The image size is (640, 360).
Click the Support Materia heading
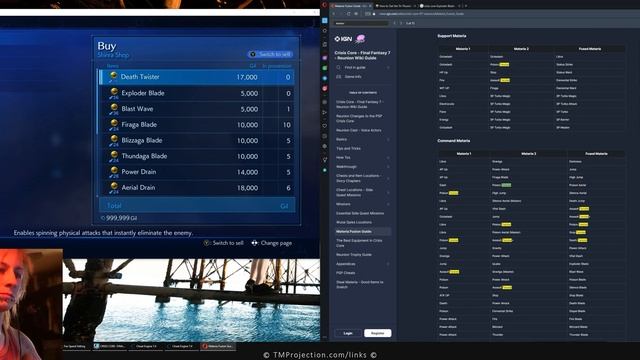click(x=452, y=36)
